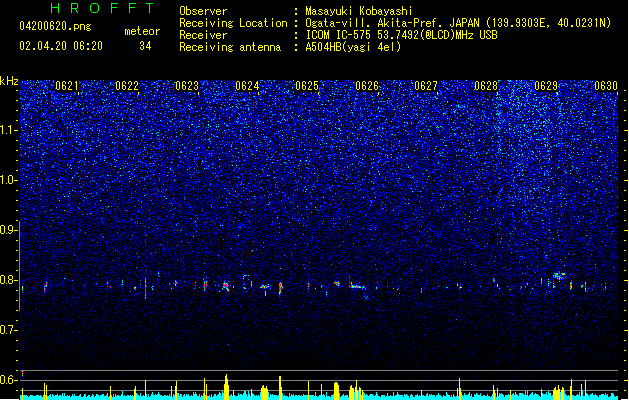This screenshot has width=629, height=400.
Task: Click the 0628 time marker
Action: (x=486, y=86)
